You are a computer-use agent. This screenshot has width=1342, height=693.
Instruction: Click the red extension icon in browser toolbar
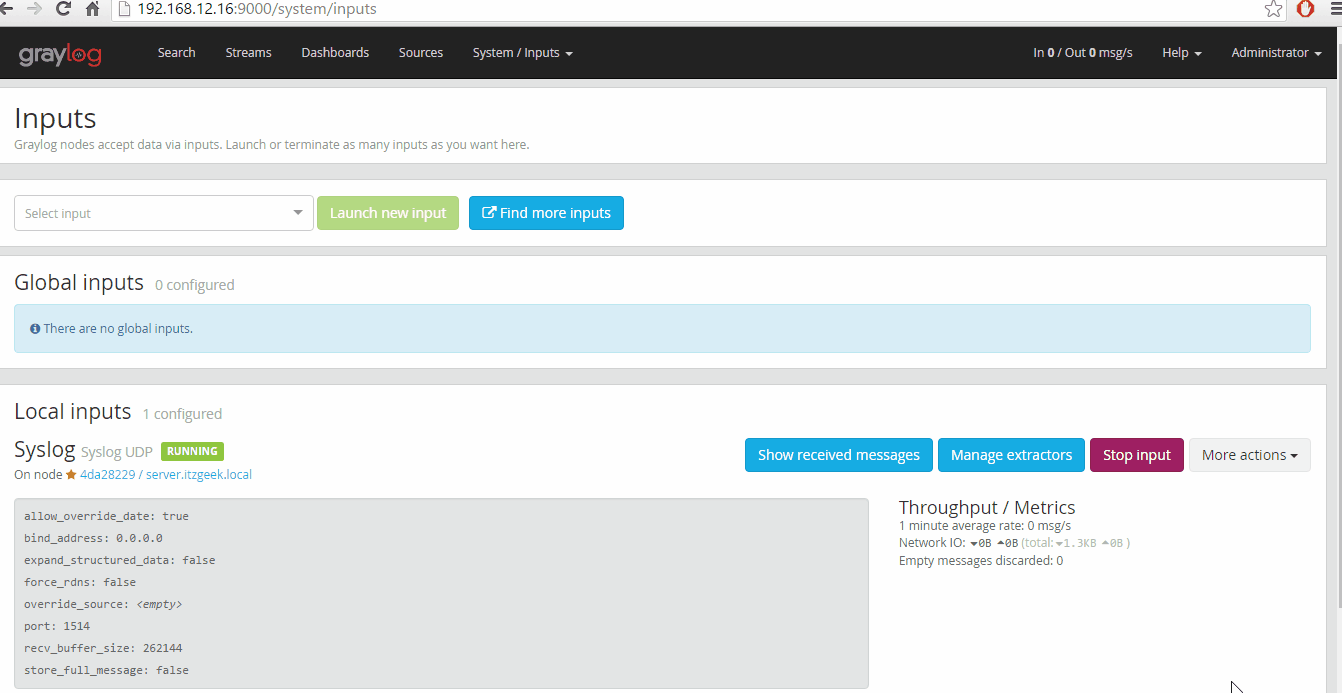pos(1305,9)
